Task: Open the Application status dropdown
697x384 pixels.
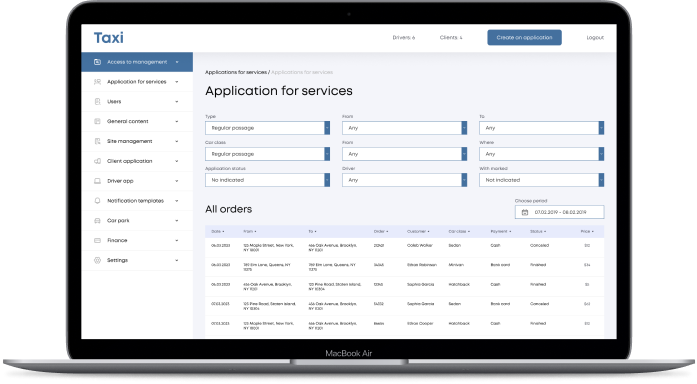Action: [267, 180]
